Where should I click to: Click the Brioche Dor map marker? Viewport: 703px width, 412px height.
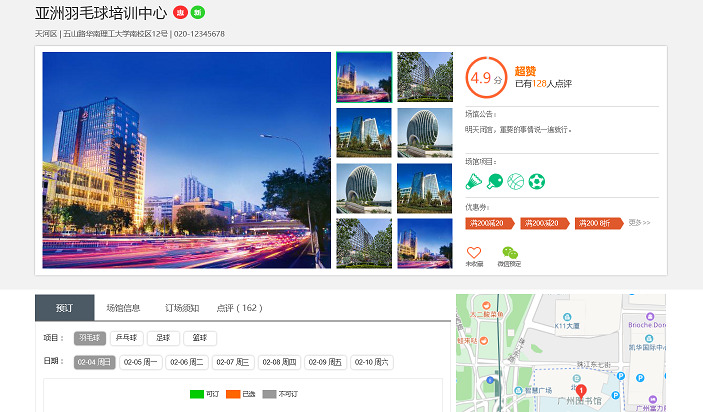pyautogui.click(x=650, y=317)
